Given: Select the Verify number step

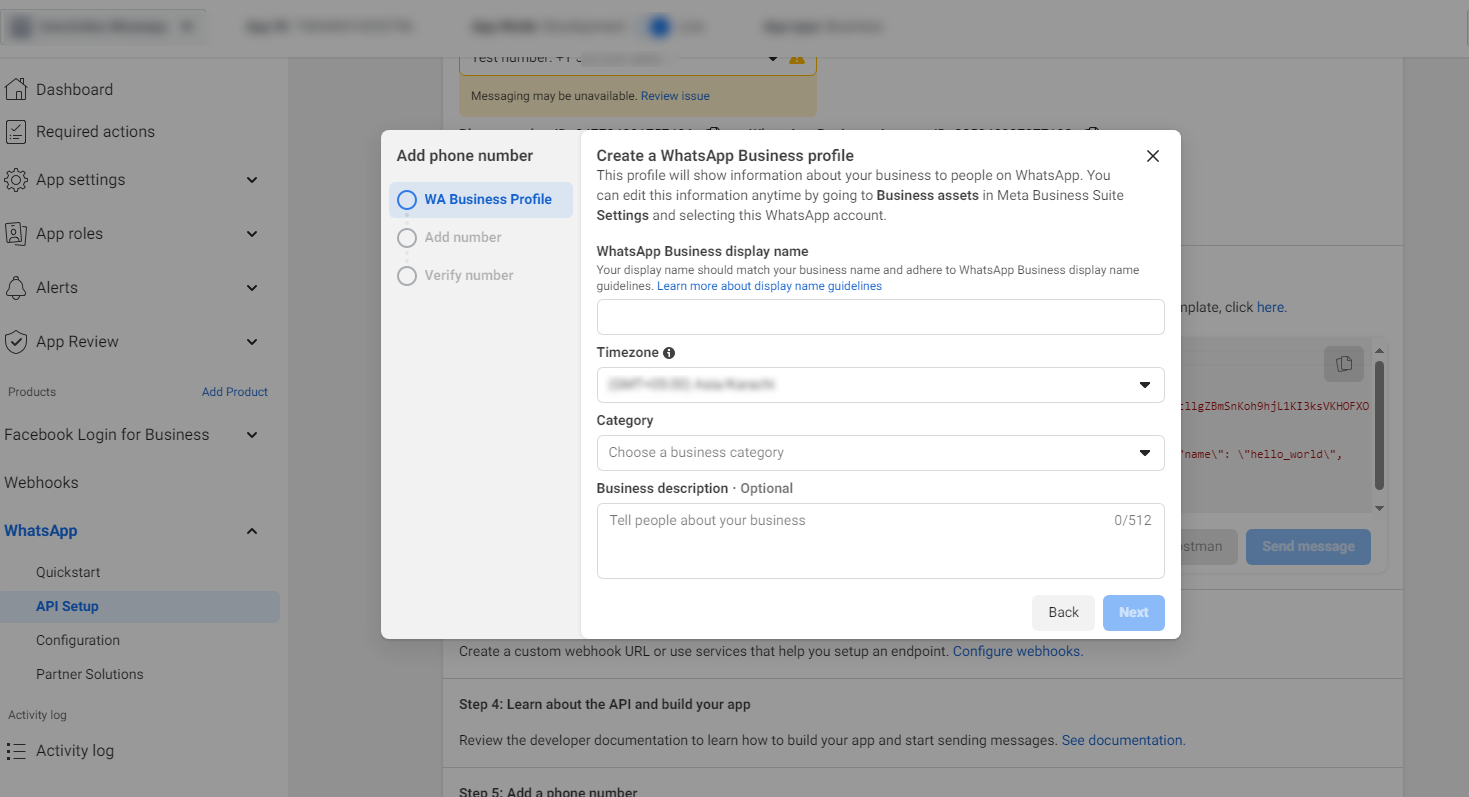Looking at the screenshot, I should pos(468,276).
